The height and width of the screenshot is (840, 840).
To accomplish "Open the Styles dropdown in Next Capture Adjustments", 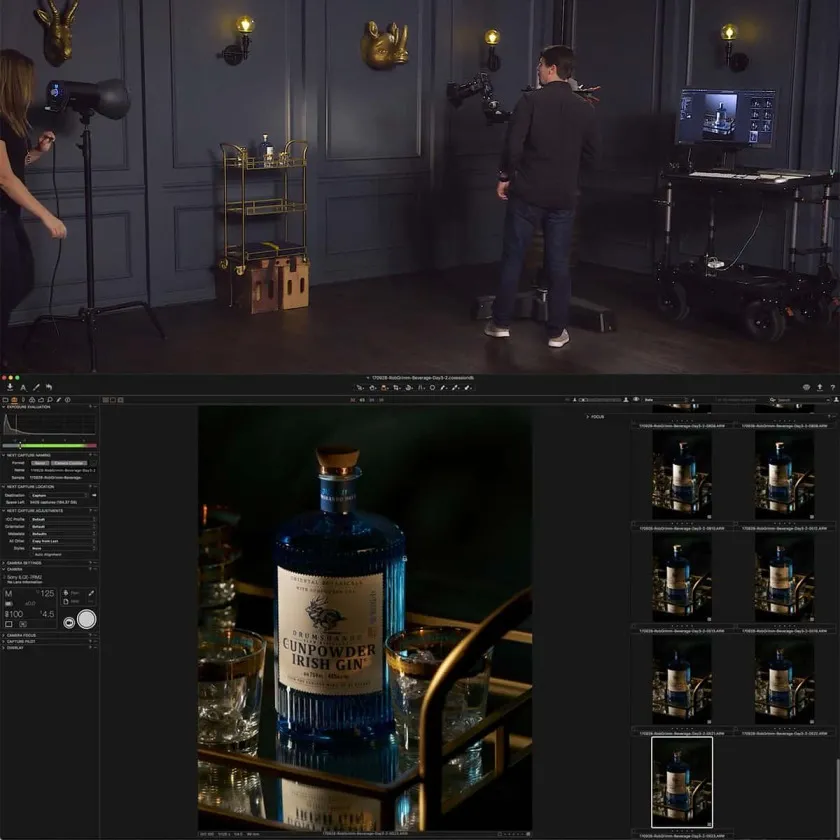I will (x=62, y=547).
